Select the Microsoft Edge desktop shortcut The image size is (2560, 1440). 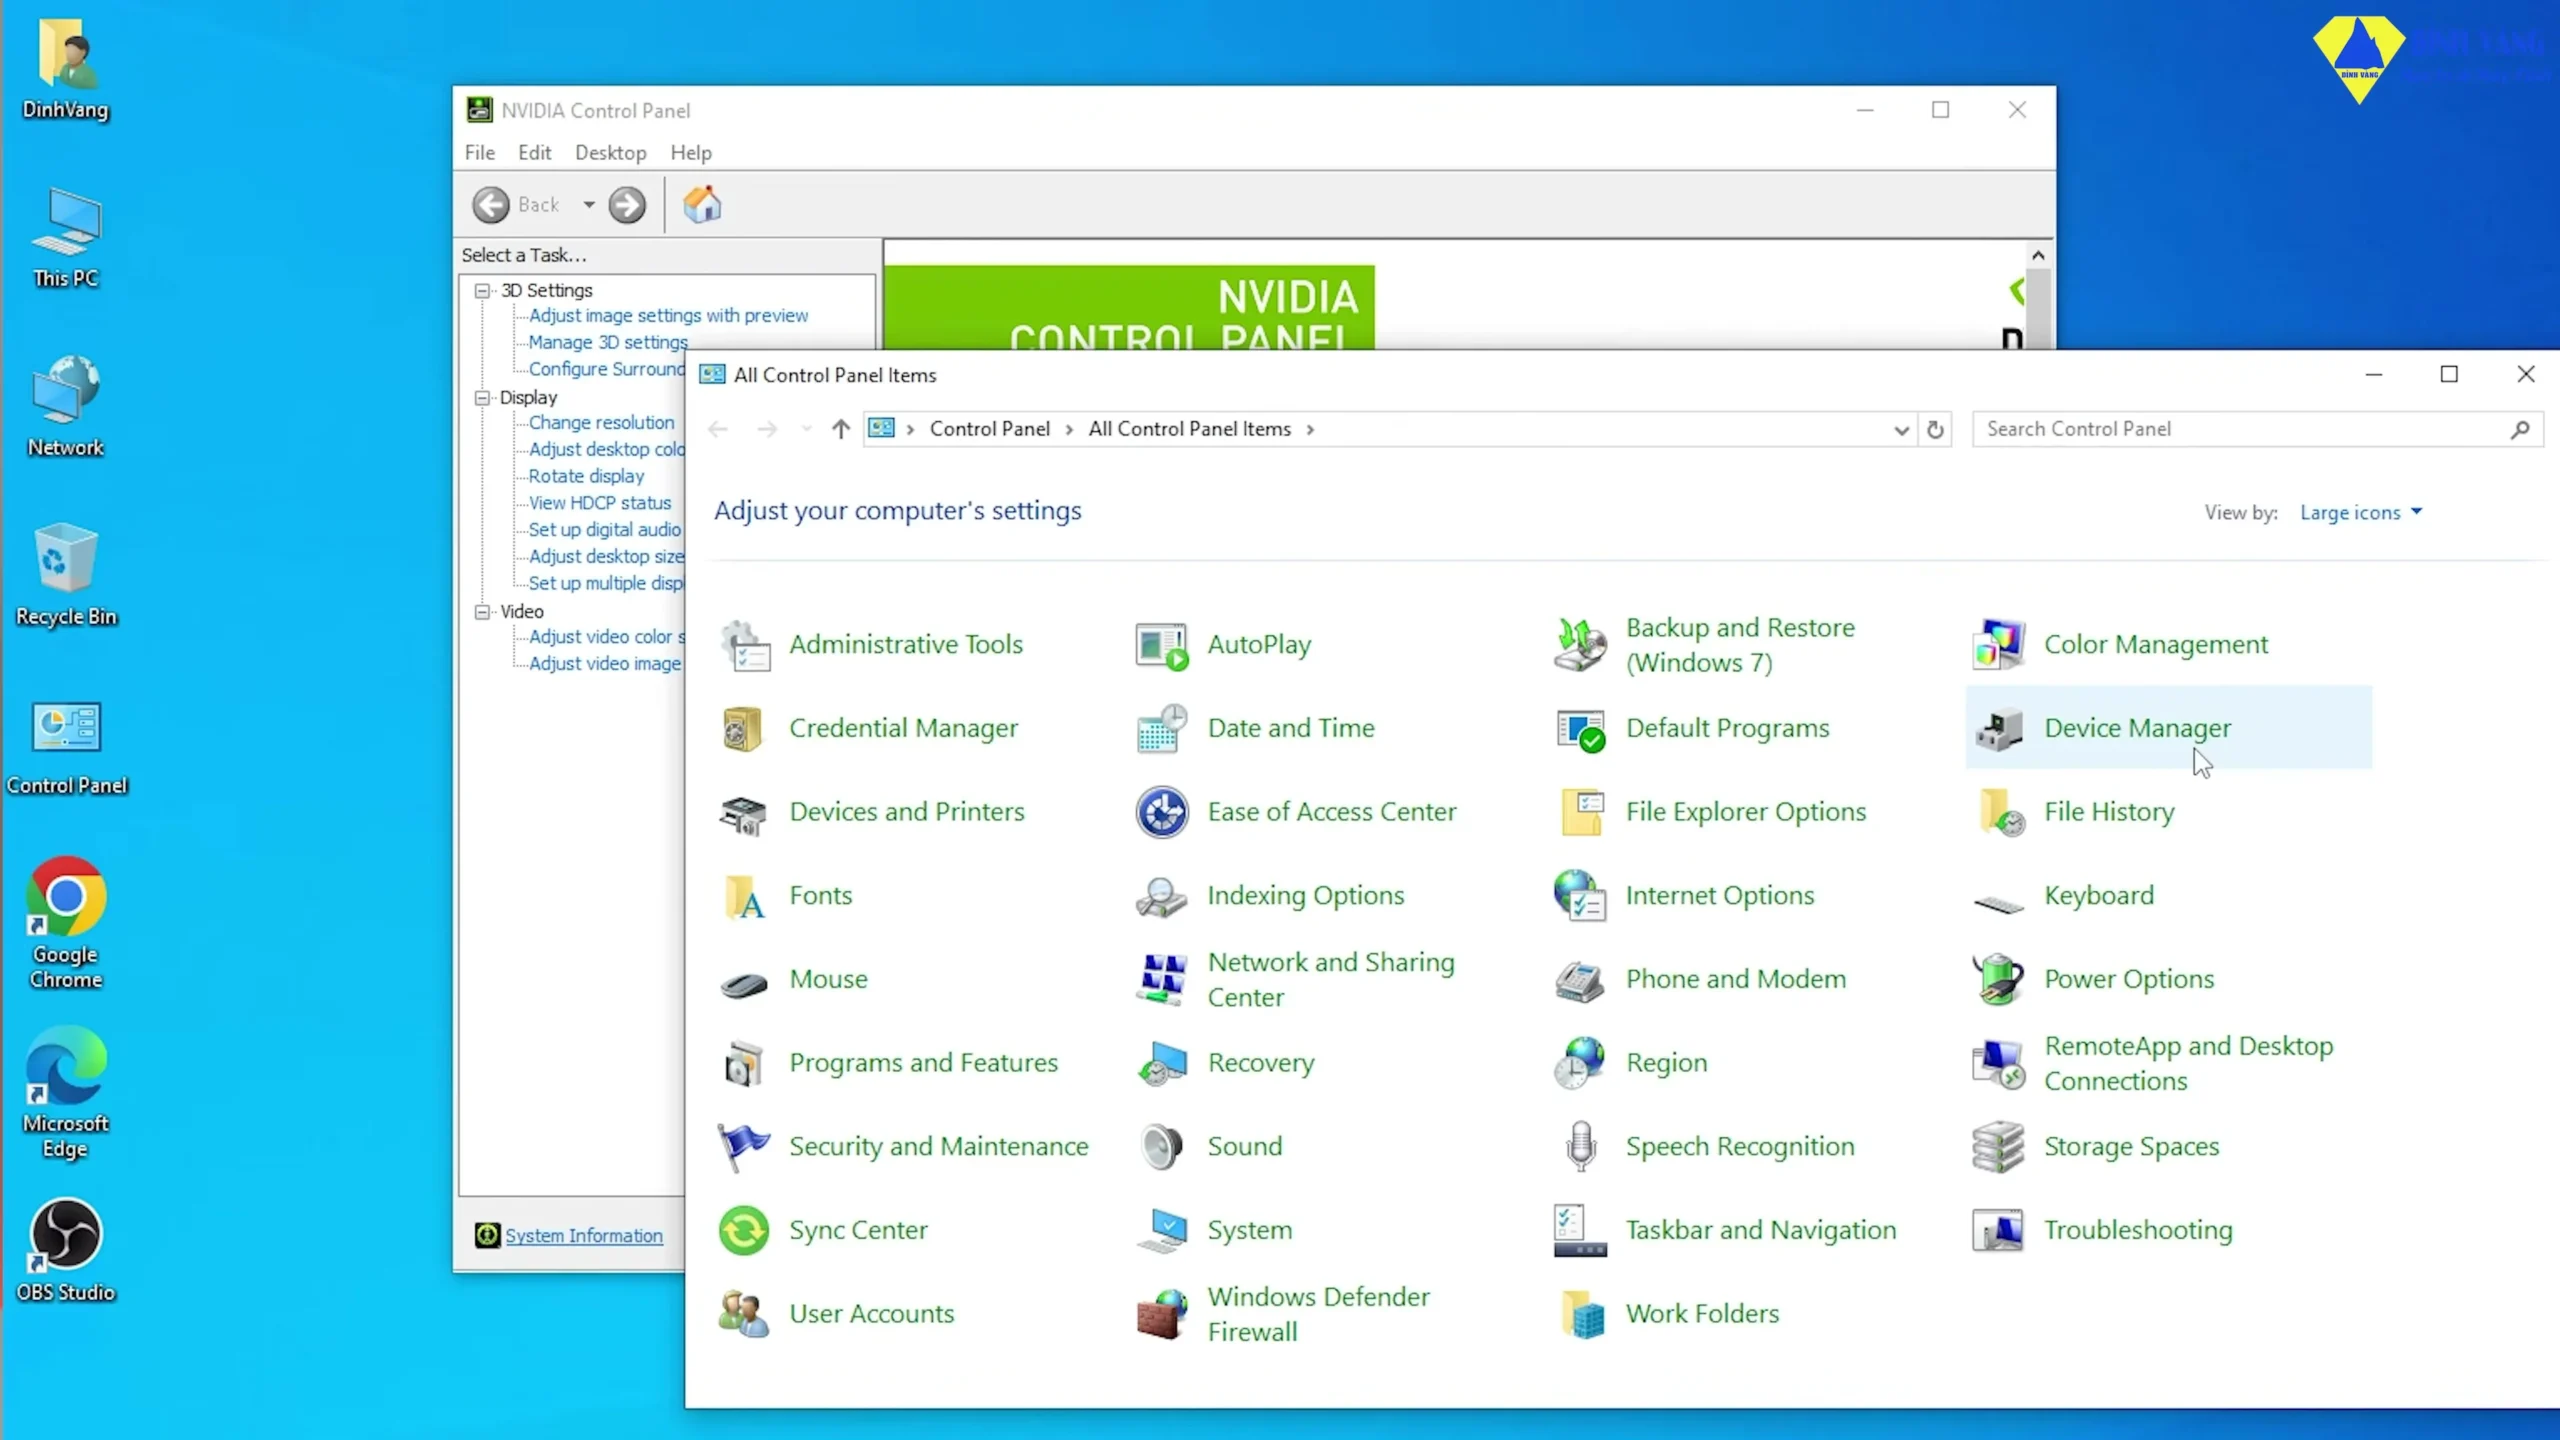(66, 1092)
